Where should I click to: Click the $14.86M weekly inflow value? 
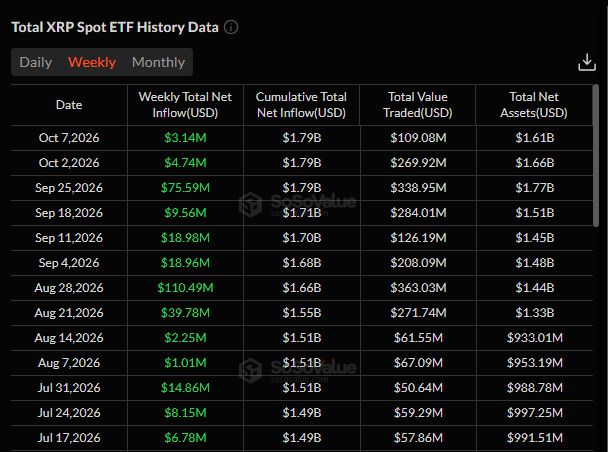pyautogui.click(x=185, y=388)
